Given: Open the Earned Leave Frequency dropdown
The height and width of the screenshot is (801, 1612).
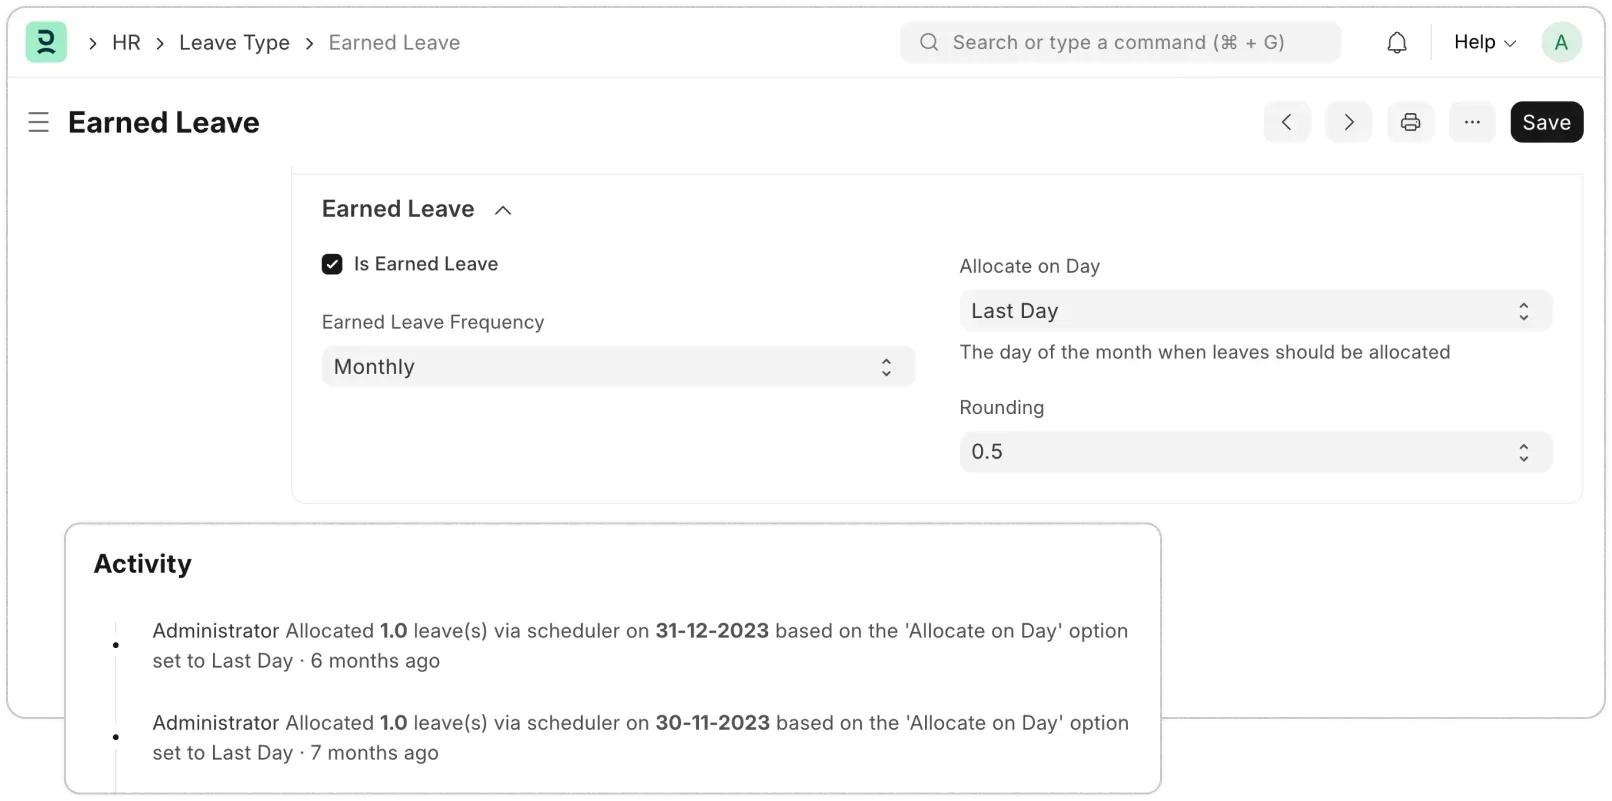Looking at the screenshot, I should click(x=617, y=366).
